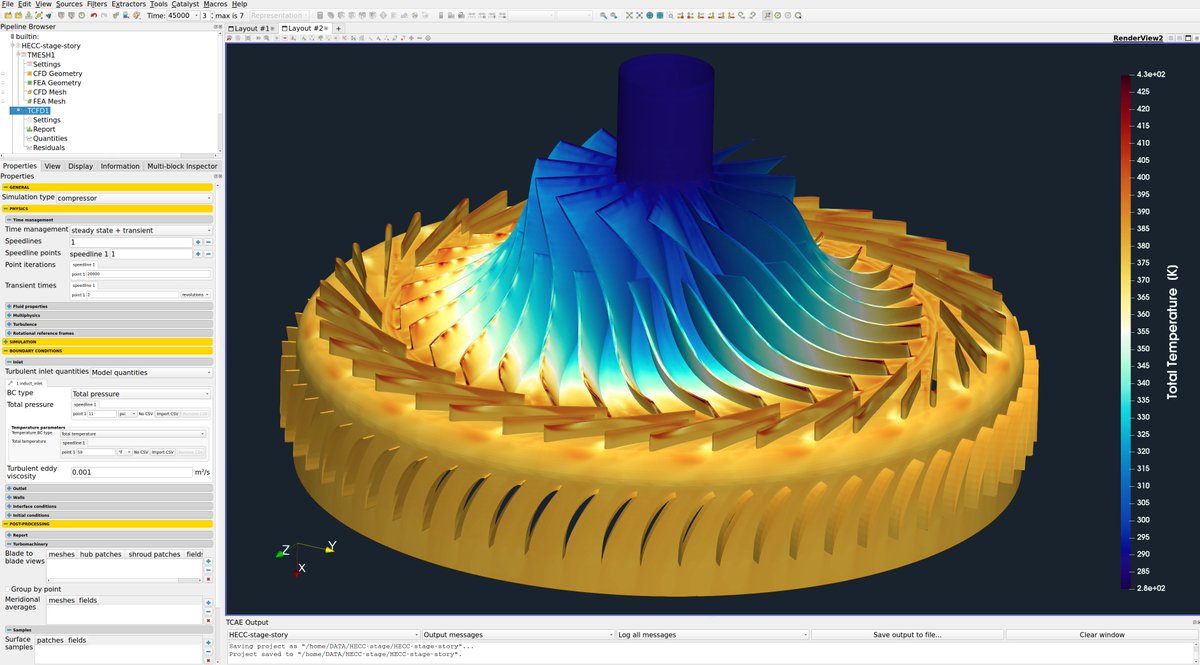
Task: Click the Time value 45000 field
Action: pos(181,16)
